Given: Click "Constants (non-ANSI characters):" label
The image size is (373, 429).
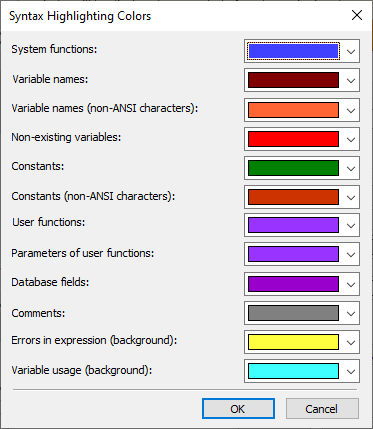Looking at the screenshot, I should [x=93, y=196].
